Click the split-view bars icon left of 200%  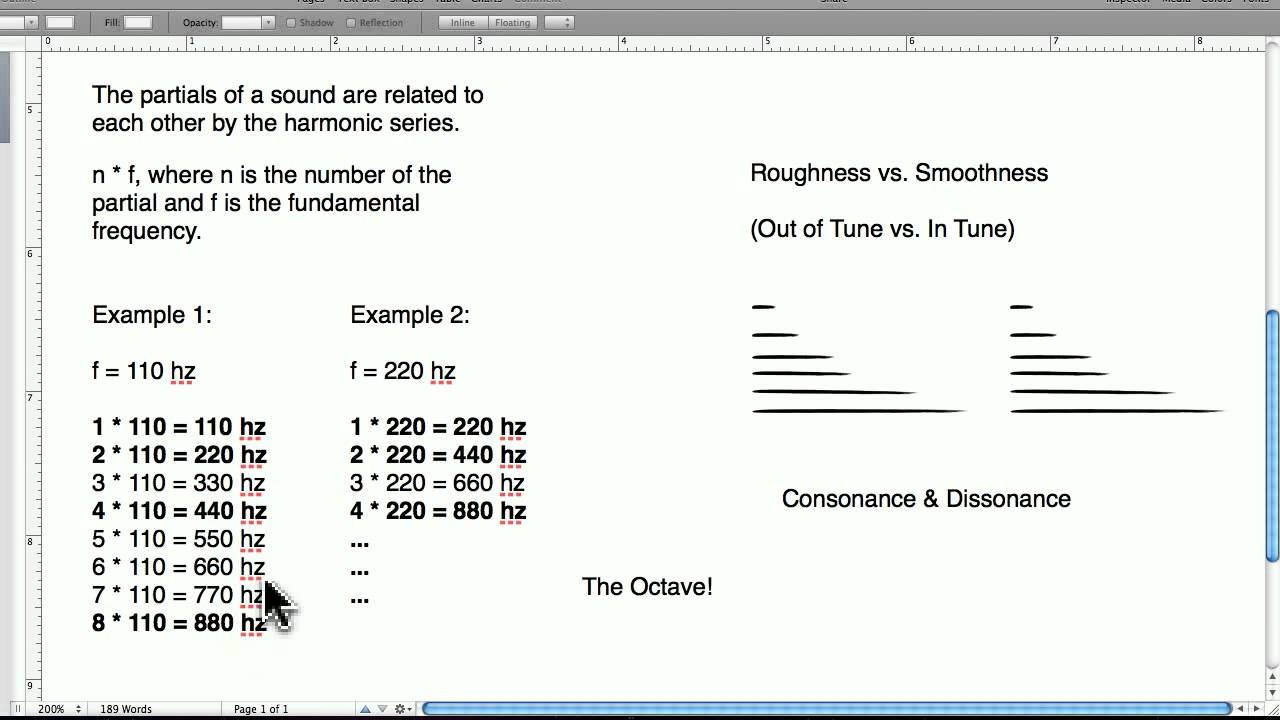click(x=18, y=709)
